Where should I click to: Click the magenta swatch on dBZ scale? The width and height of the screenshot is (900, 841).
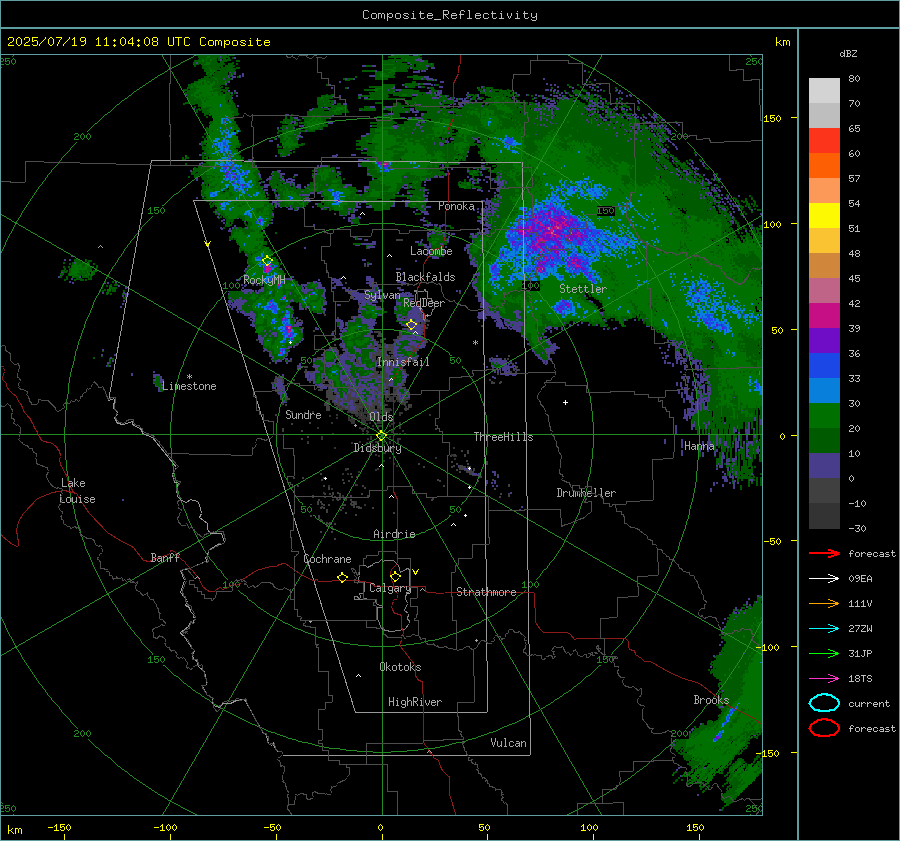click(824, 315)
